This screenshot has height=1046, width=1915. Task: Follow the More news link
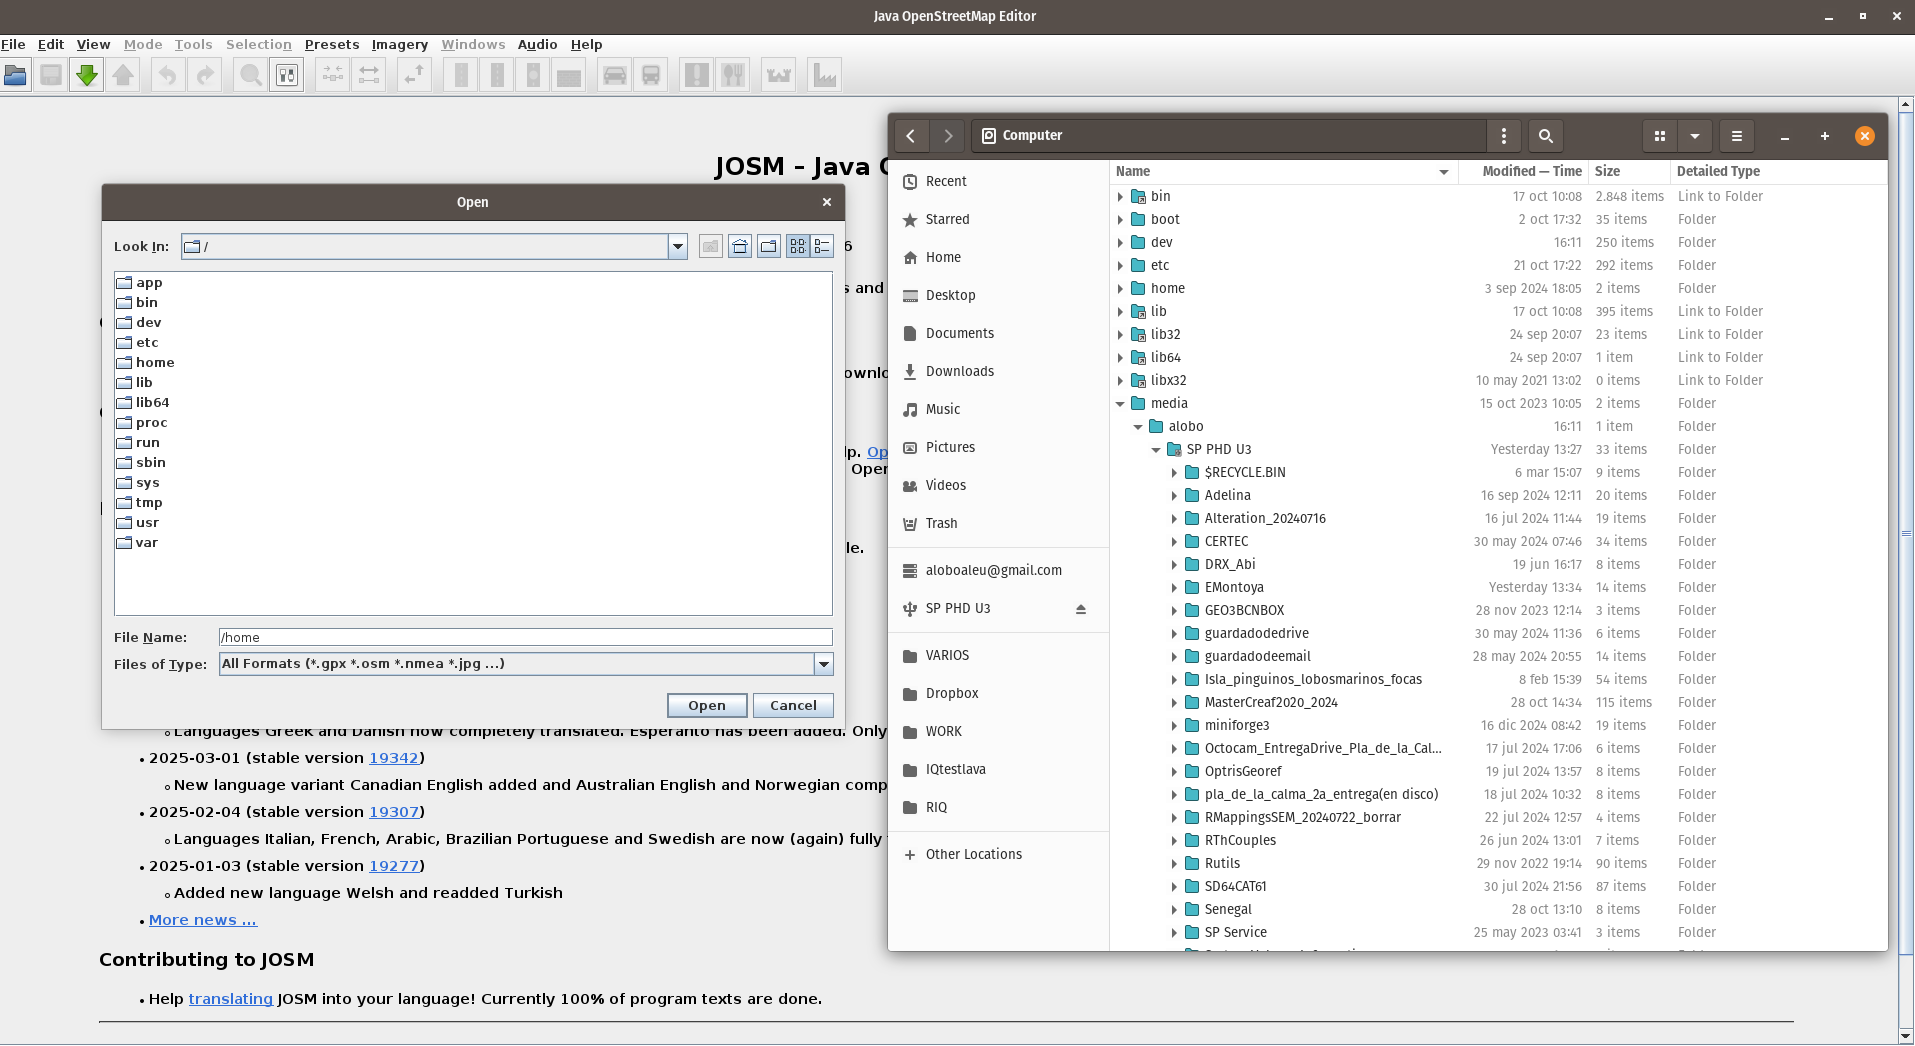point(203,920)
